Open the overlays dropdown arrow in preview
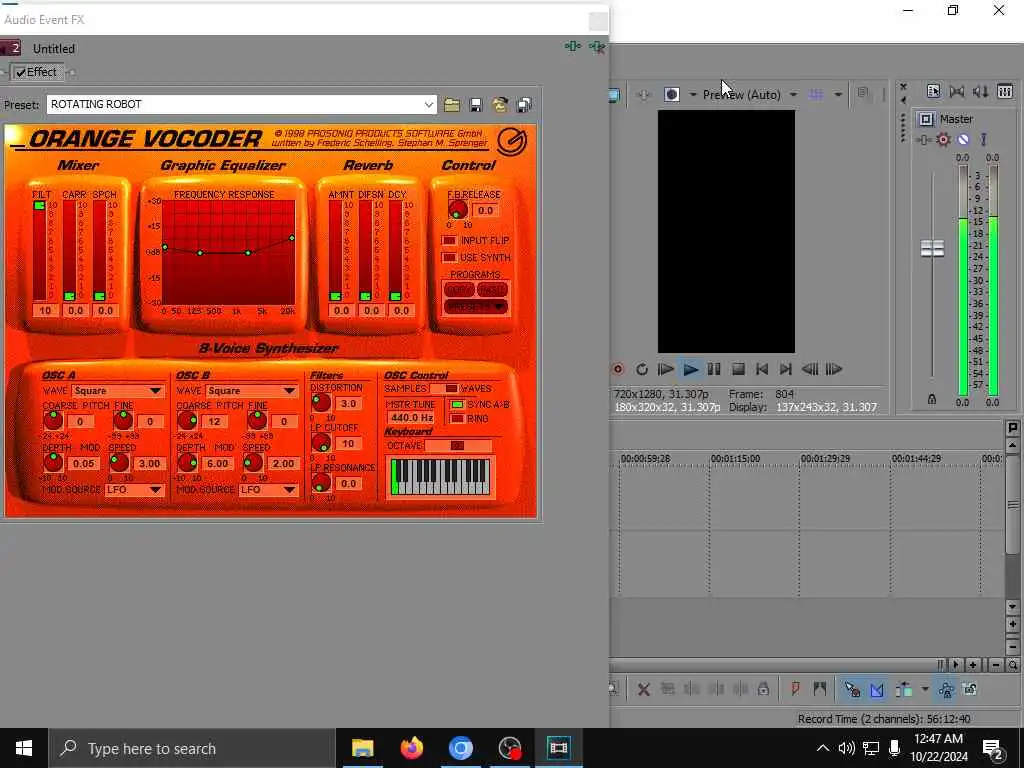 (838, 95)
